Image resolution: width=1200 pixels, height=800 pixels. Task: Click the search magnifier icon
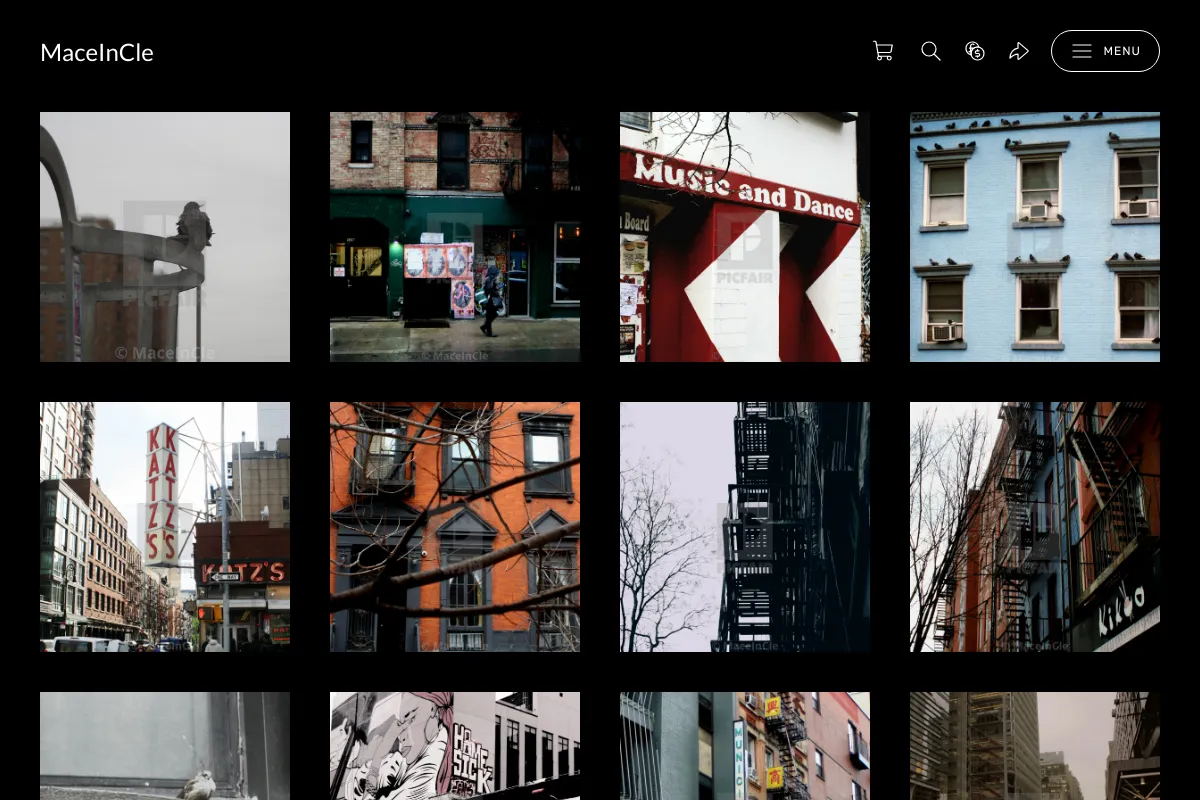tap(931, 51)
